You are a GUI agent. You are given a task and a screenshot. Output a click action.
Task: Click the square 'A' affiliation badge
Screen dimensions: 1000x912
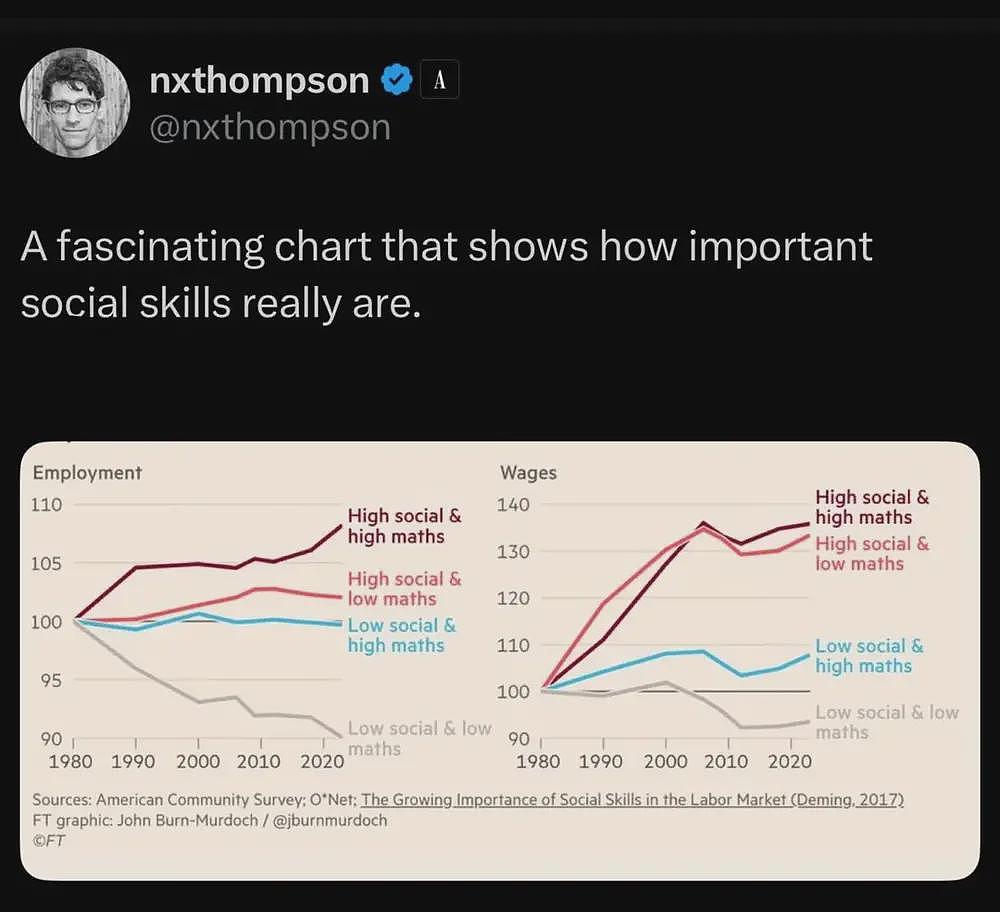point(439,80)
